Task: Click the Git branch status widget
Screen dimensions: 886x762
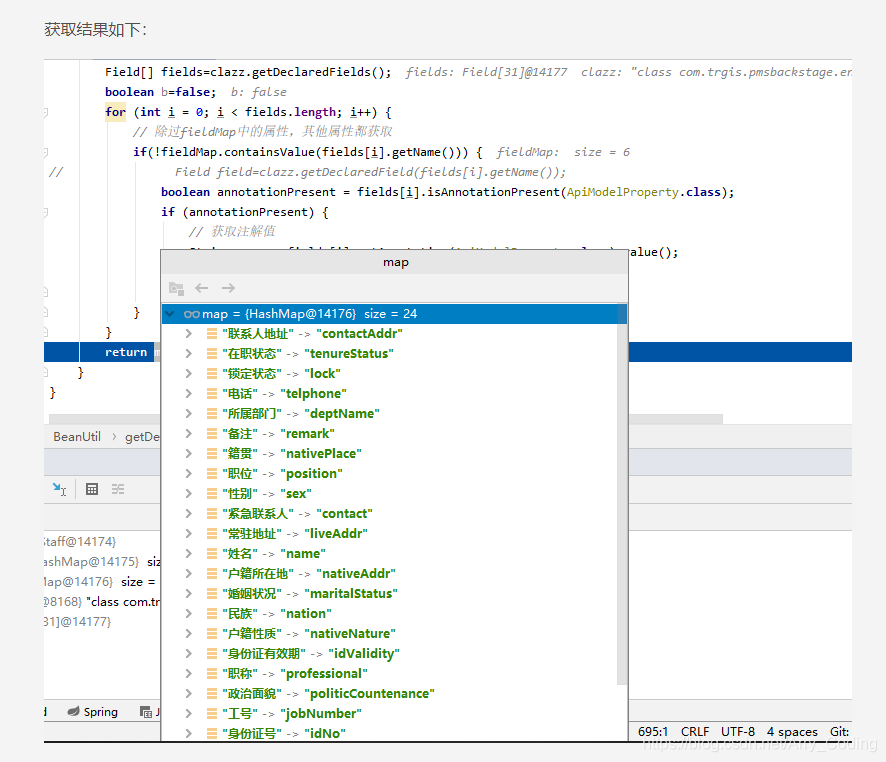Action: tap(840, 731)
